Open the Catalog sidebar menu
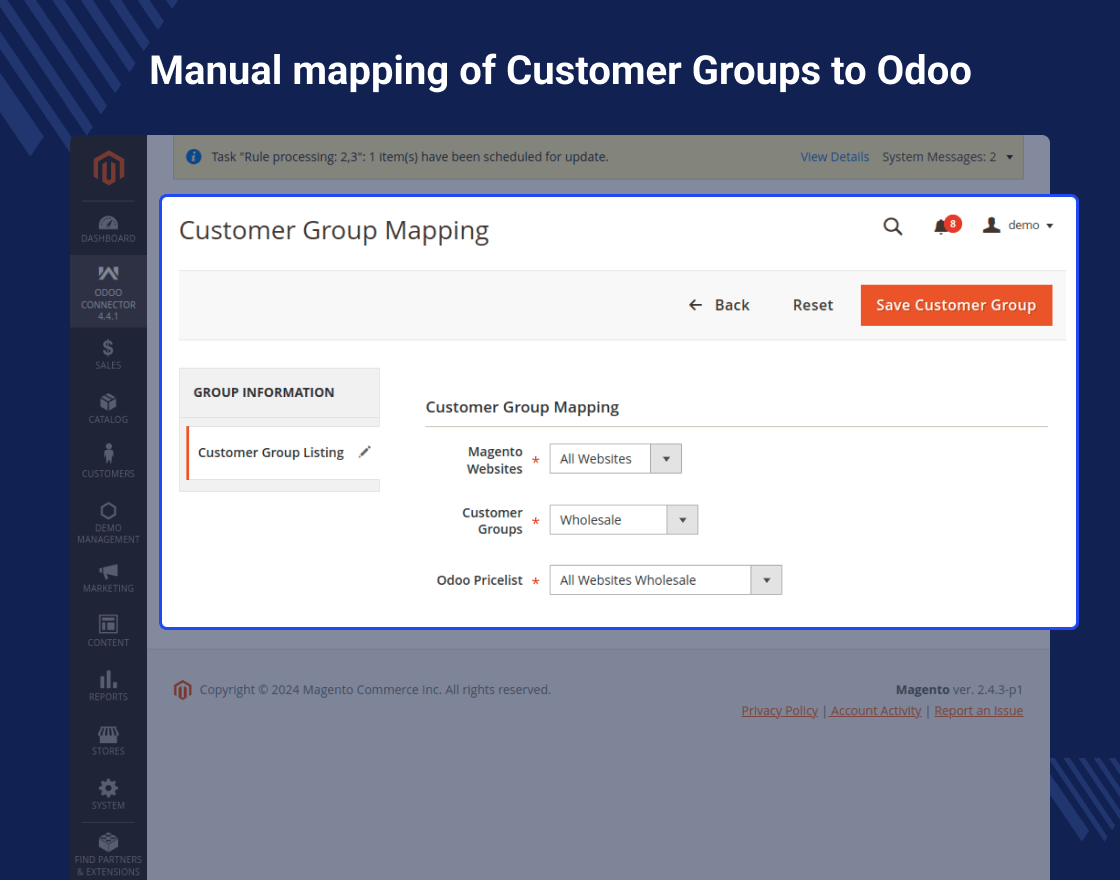Image resolution: width=1120 pixels, height=880 pixels. (x=109, y=409)
